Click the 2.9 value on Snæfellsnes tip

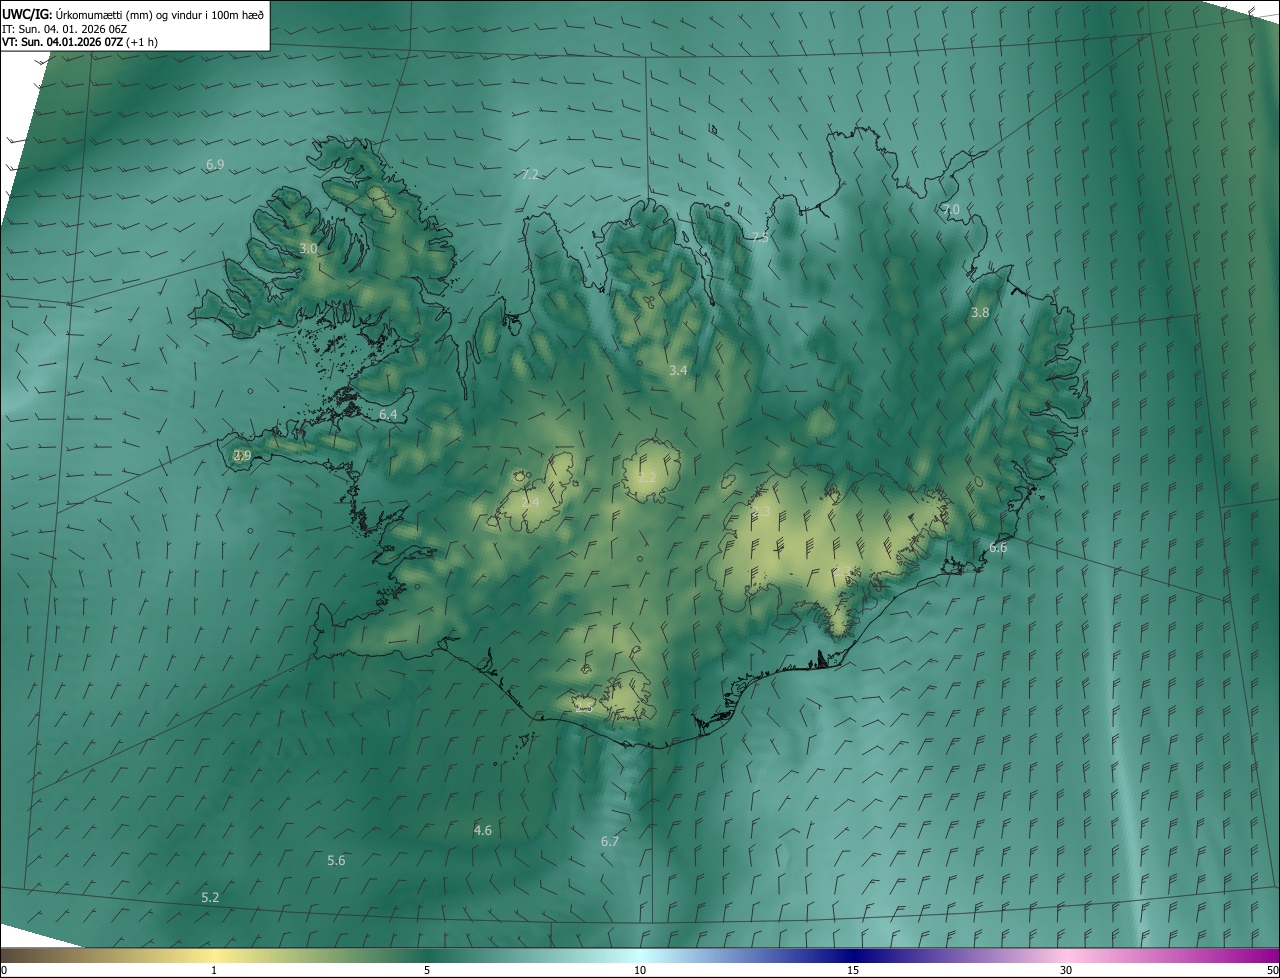tap(241, 456)
